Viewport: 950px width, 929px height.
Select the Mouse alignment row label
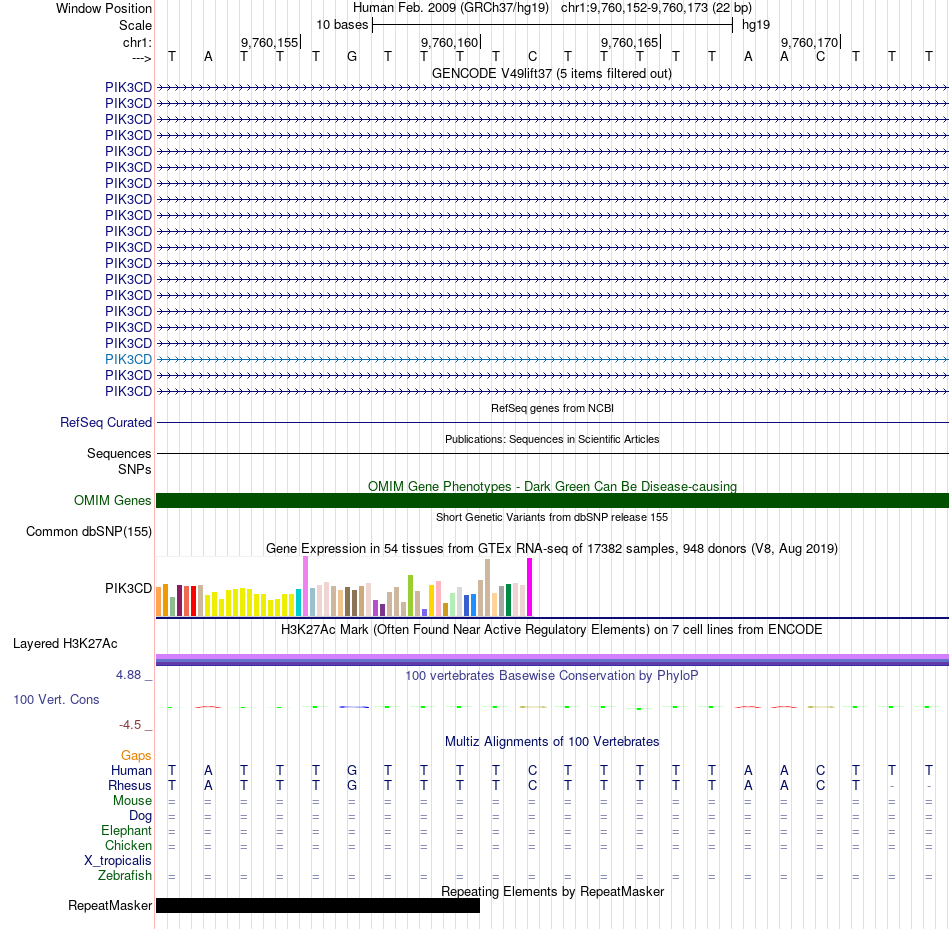point(132,801)
